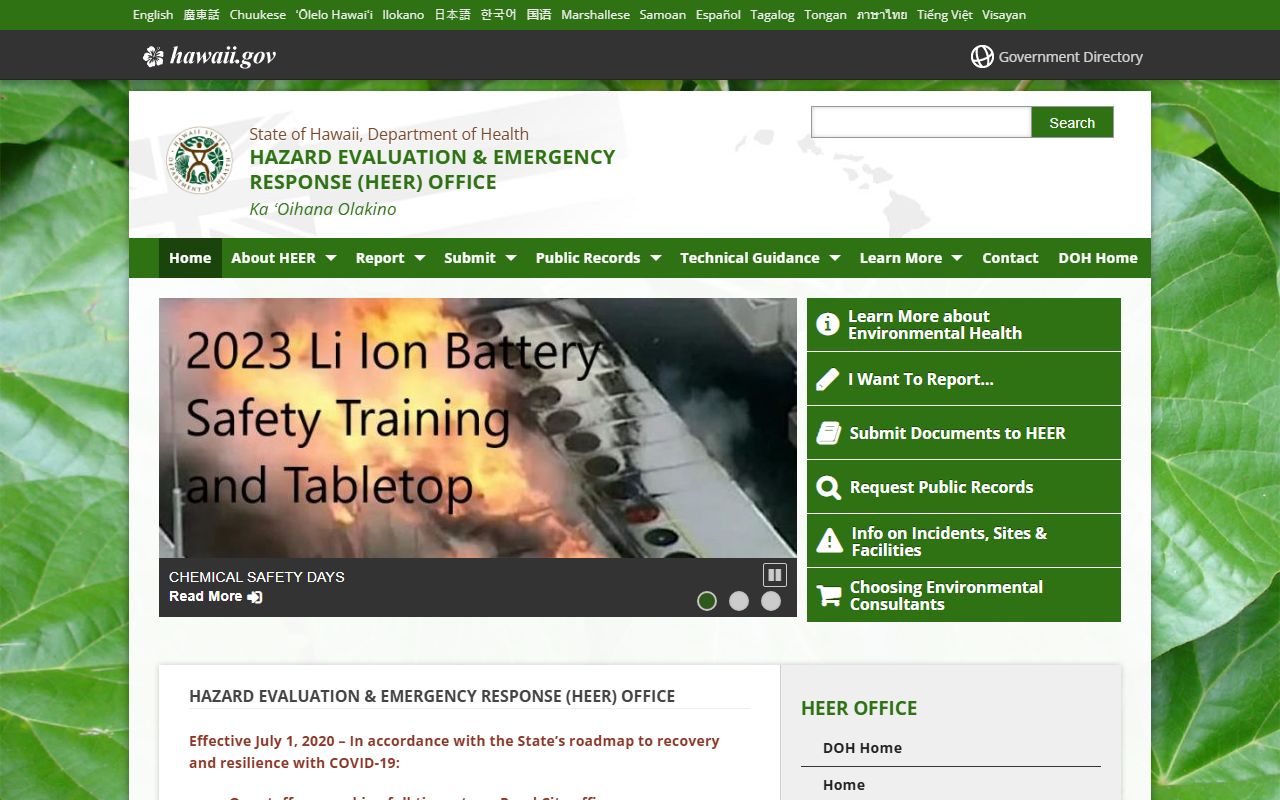Viewport: 1280px width, 800px height.
Task: Open the Contact navigation item
Action: (1010, 258)
